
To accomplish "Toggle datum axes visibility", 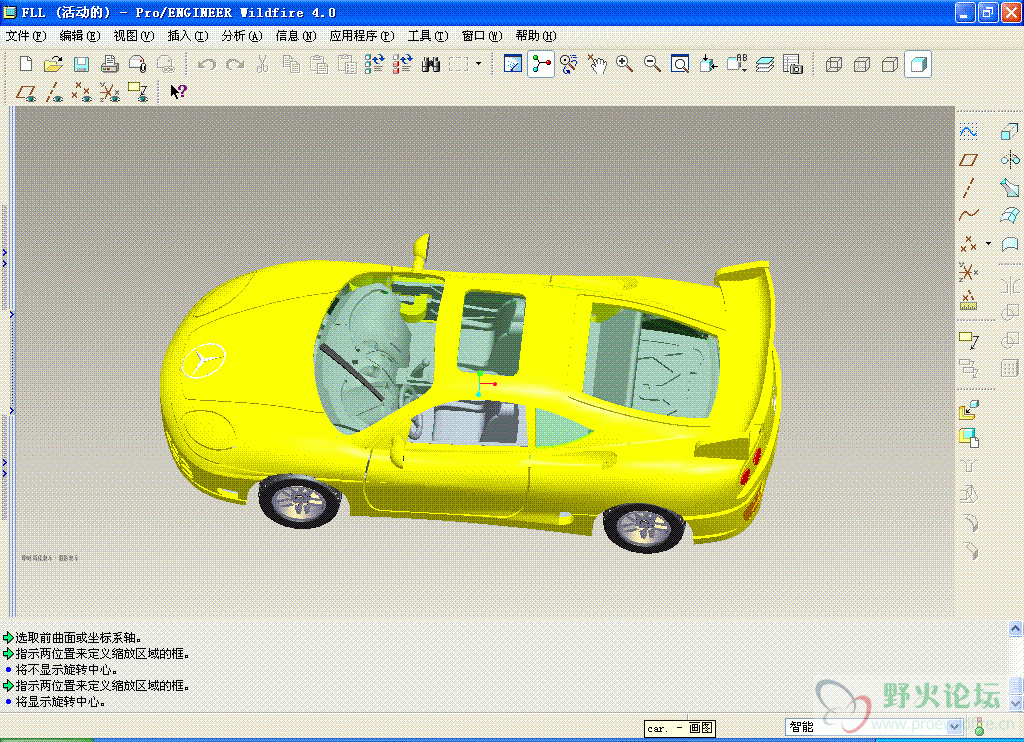I will point(54,92).
